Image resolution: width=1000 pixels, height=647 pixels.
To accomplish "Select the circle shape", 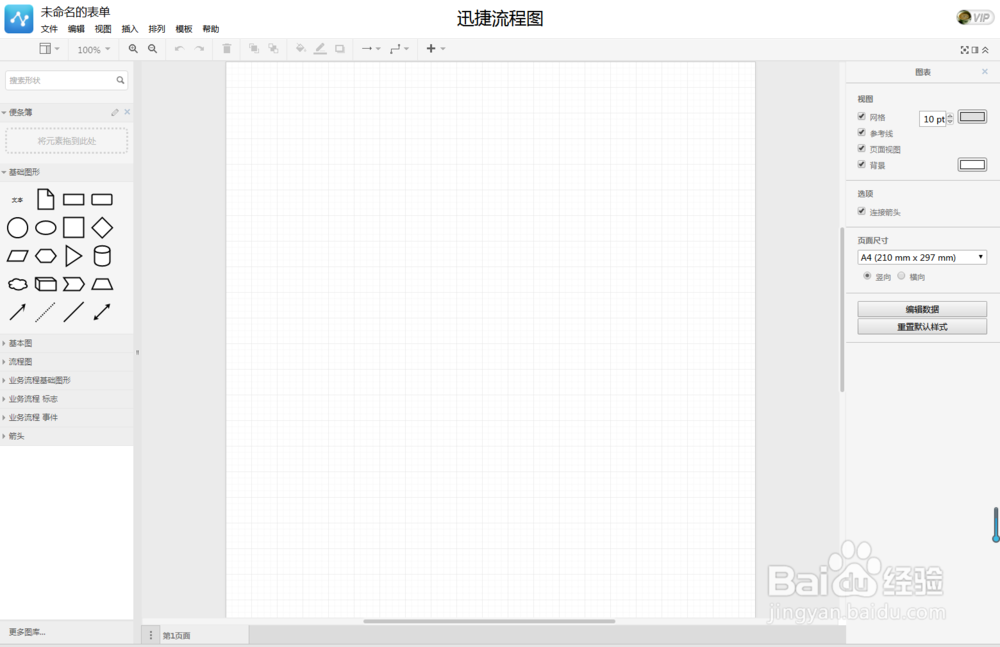I will click(17, 228).
